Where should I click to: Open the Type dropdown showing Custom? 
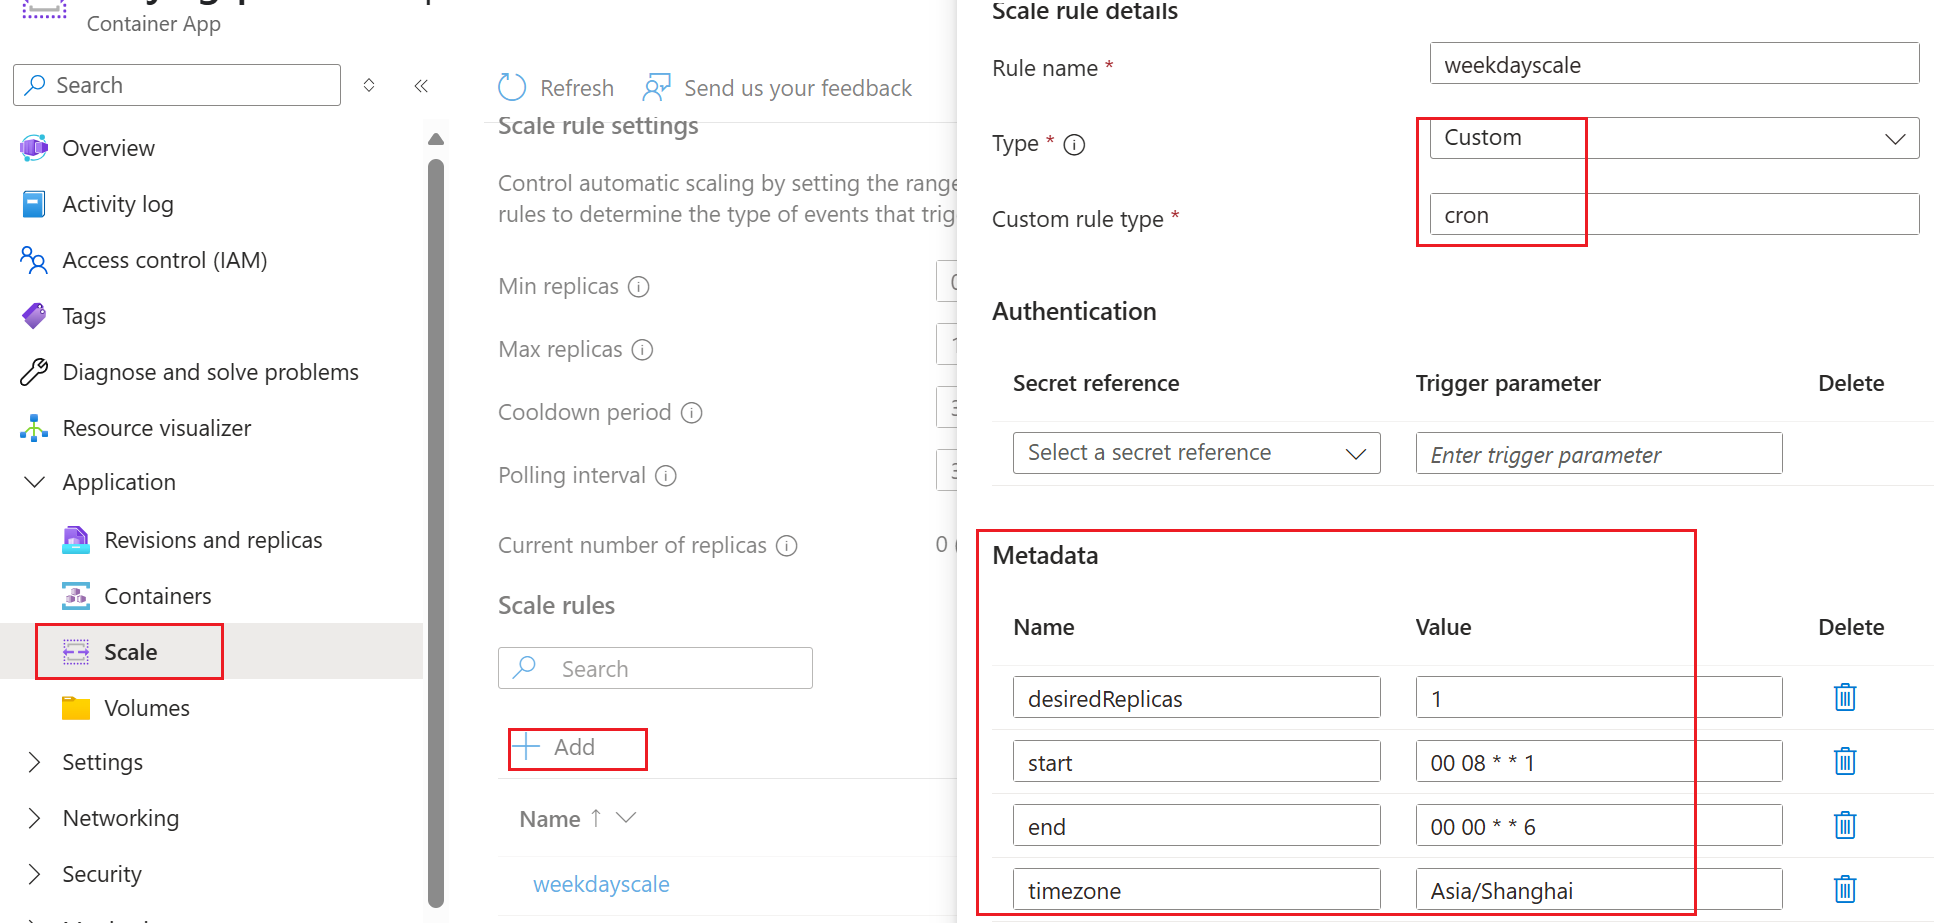(1674, 138)
